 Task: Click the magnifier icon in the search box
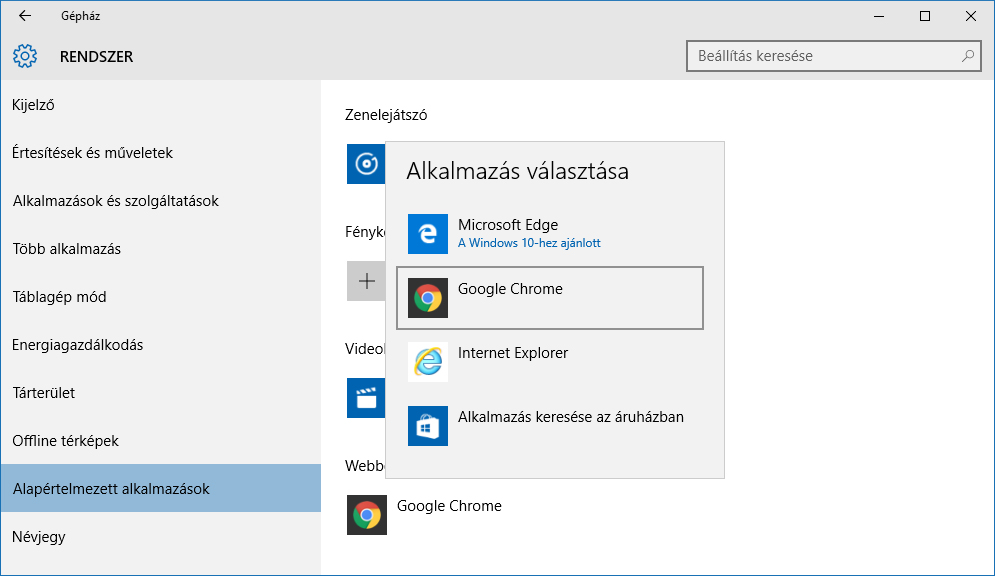[967, 56]
